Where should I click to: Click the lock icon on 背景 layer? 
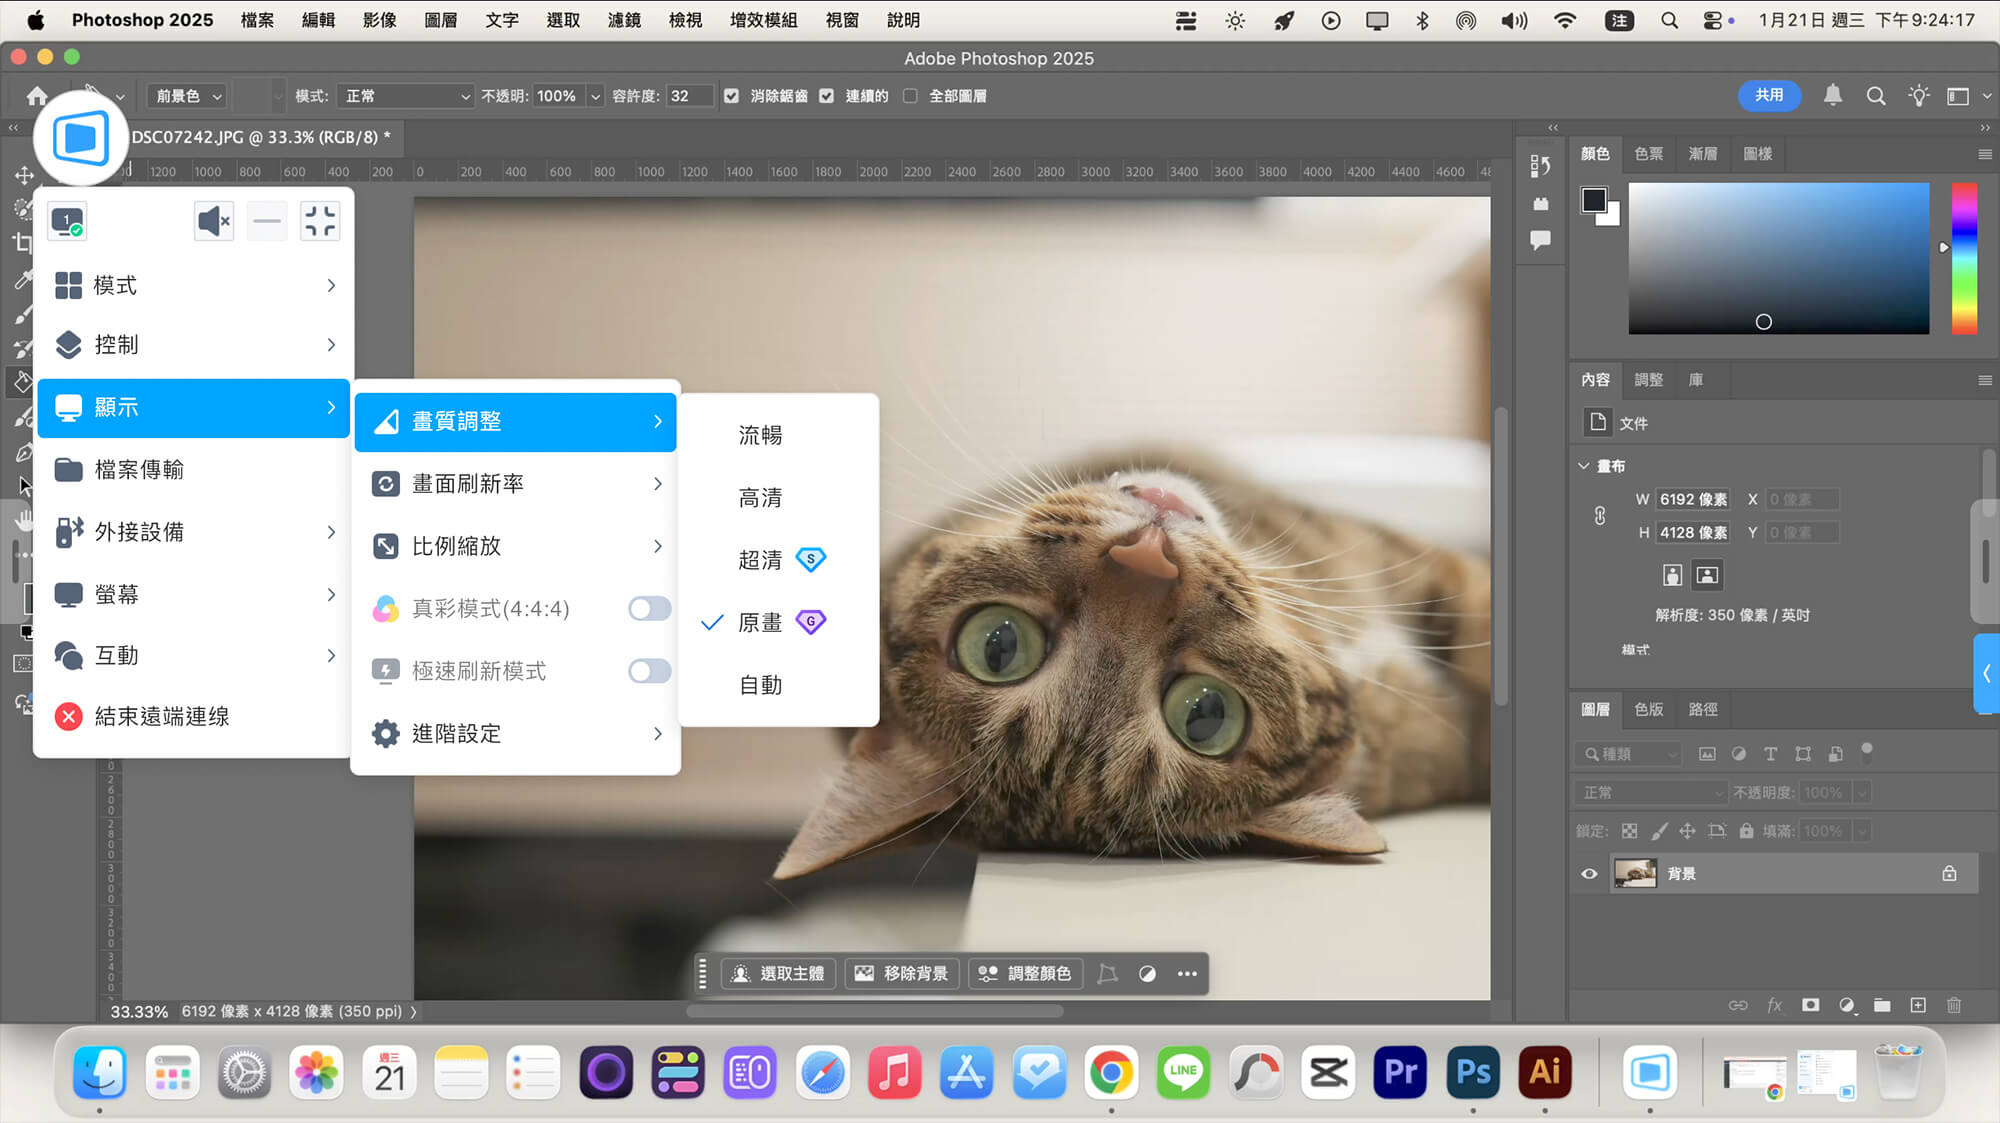pos(1949,874)
